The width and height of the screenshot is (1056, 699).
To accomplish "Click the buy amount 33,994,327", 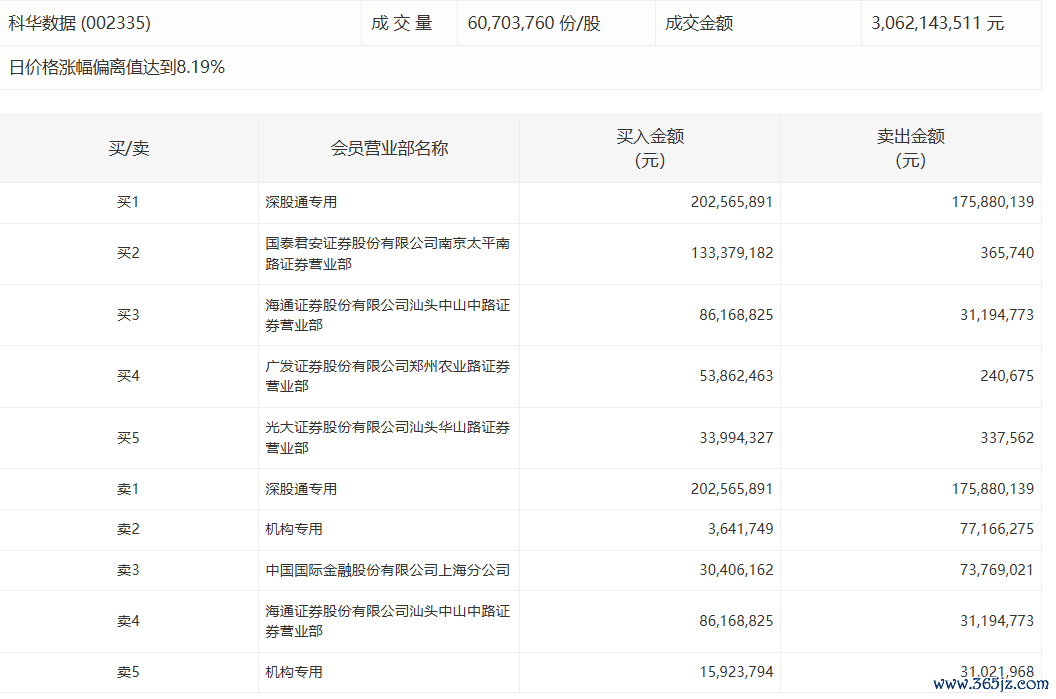I will coord(736,438).
